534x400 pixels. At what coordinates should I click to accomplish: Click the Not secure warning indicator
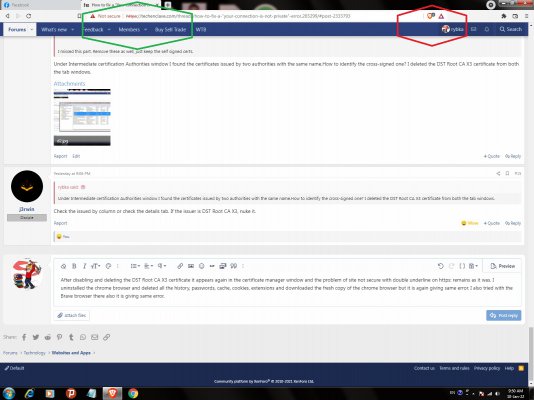(x=105, y=16)
